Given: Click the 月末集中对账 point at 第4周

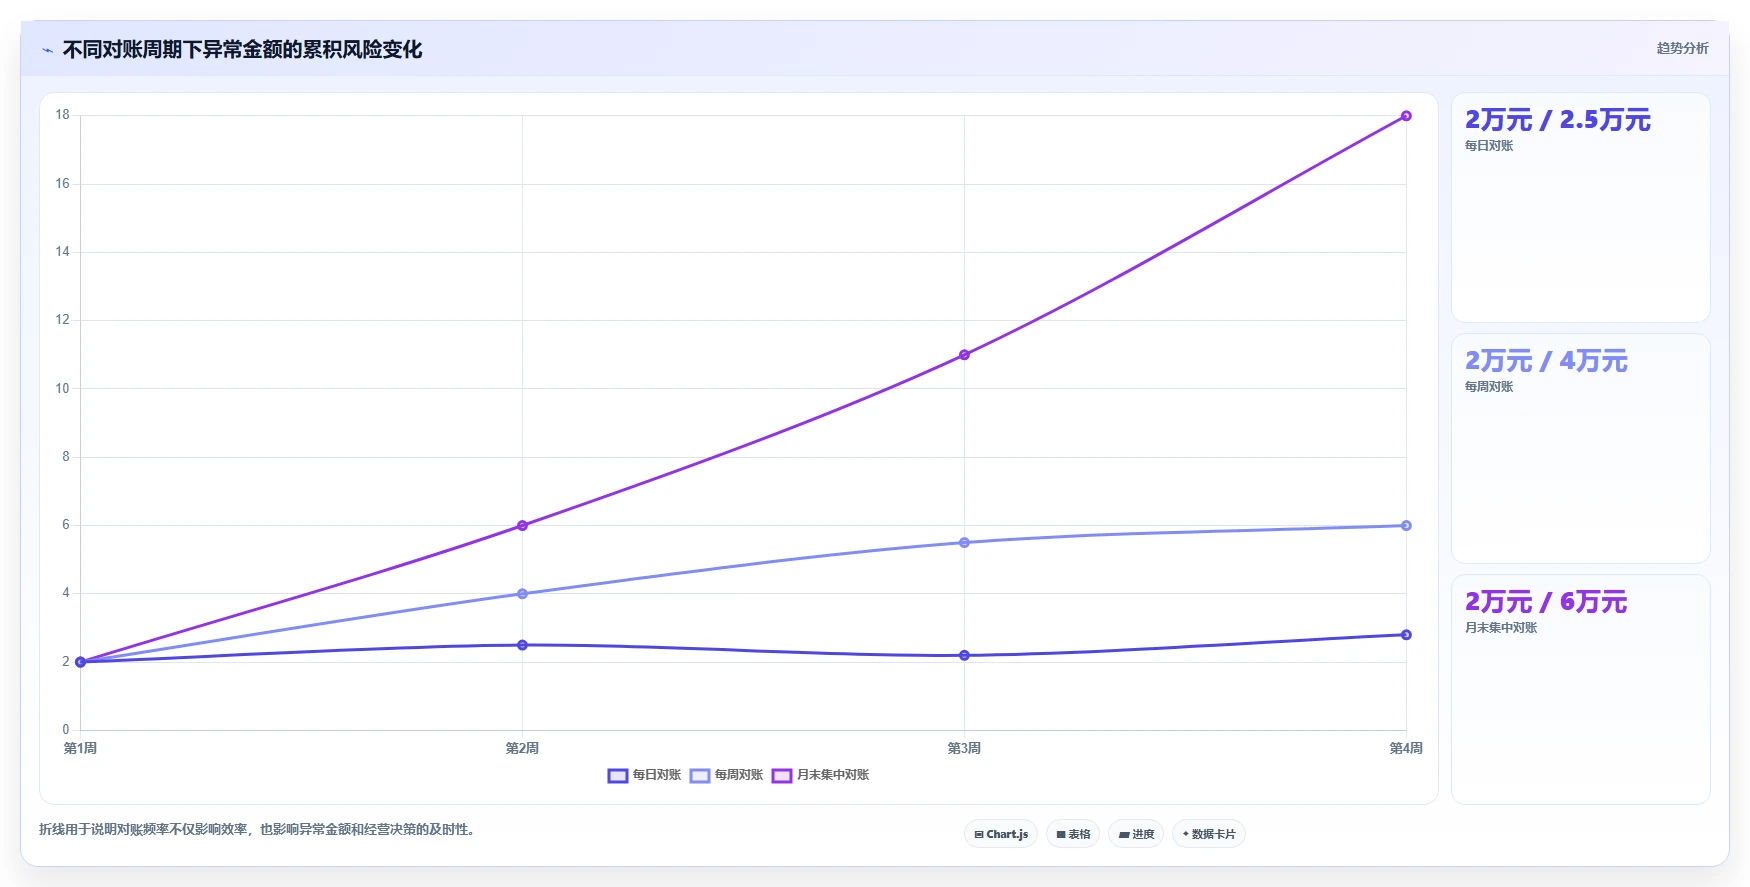Looking at the screenshot, I should tap(1406, 116).
